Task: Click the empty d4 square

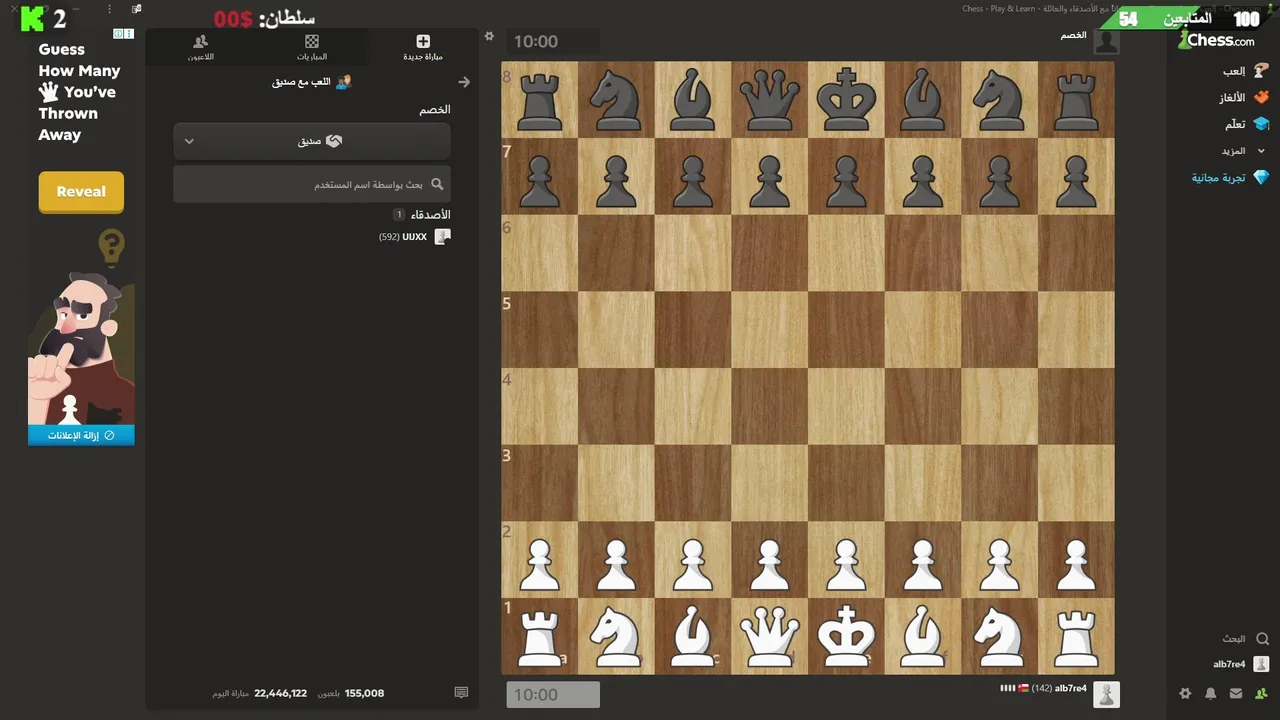Action: tap(769, 406)
